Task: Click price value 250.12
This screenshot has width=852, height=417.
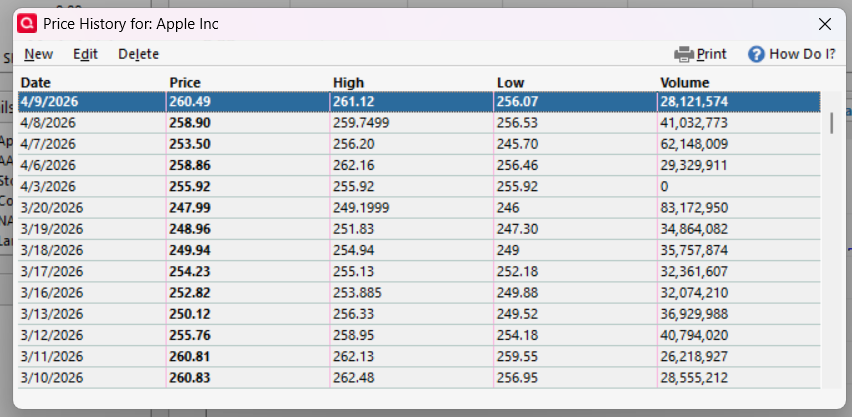Action: (x=190, y=314)
